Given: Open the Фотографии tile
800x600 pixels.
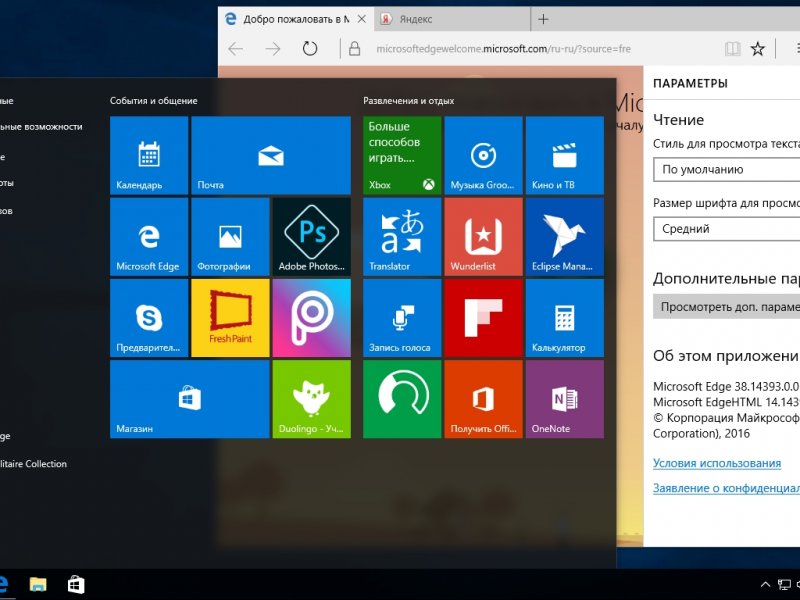Looking at the screenshot, I should coord(230,237).
